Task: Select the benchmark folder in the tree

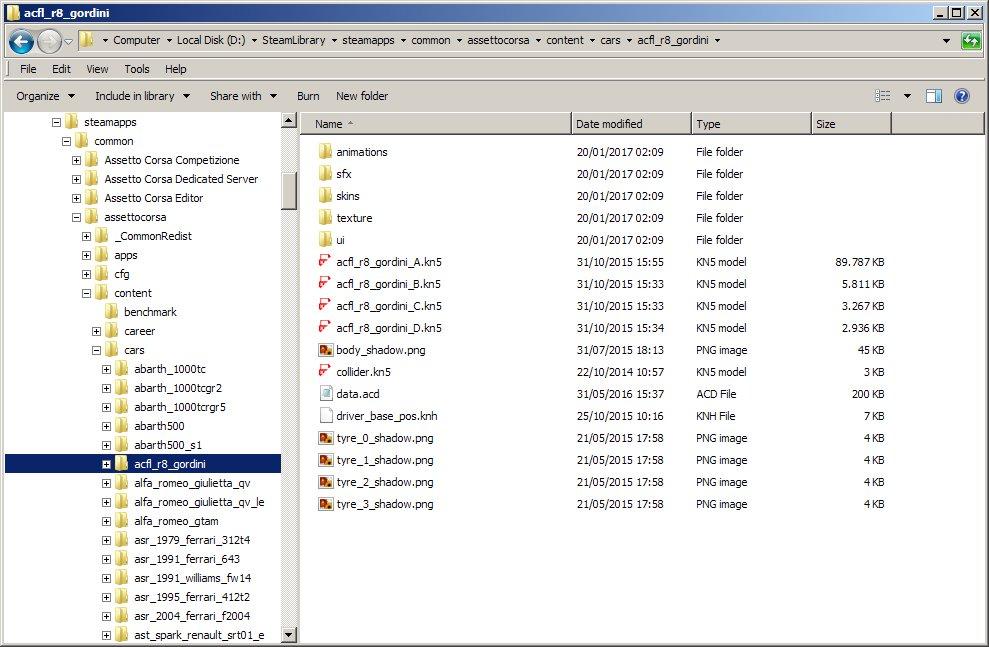Action: pyautogui.click(x=150, y=312)
